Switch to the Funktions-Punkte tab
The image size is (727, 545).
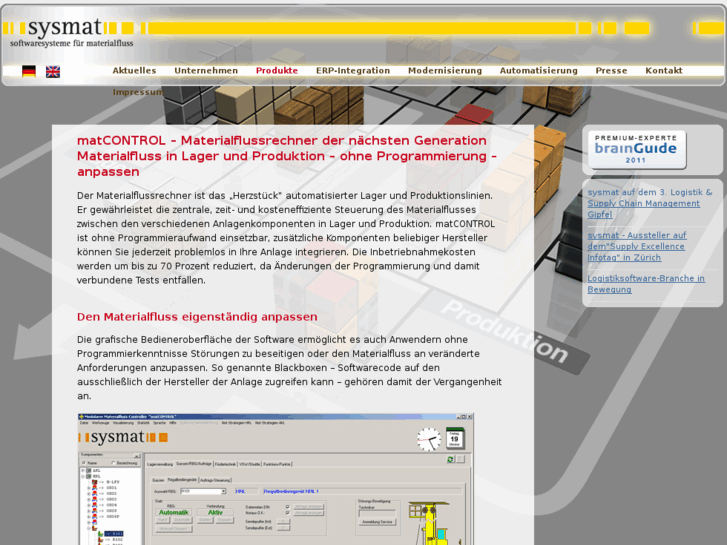[277, 464]
